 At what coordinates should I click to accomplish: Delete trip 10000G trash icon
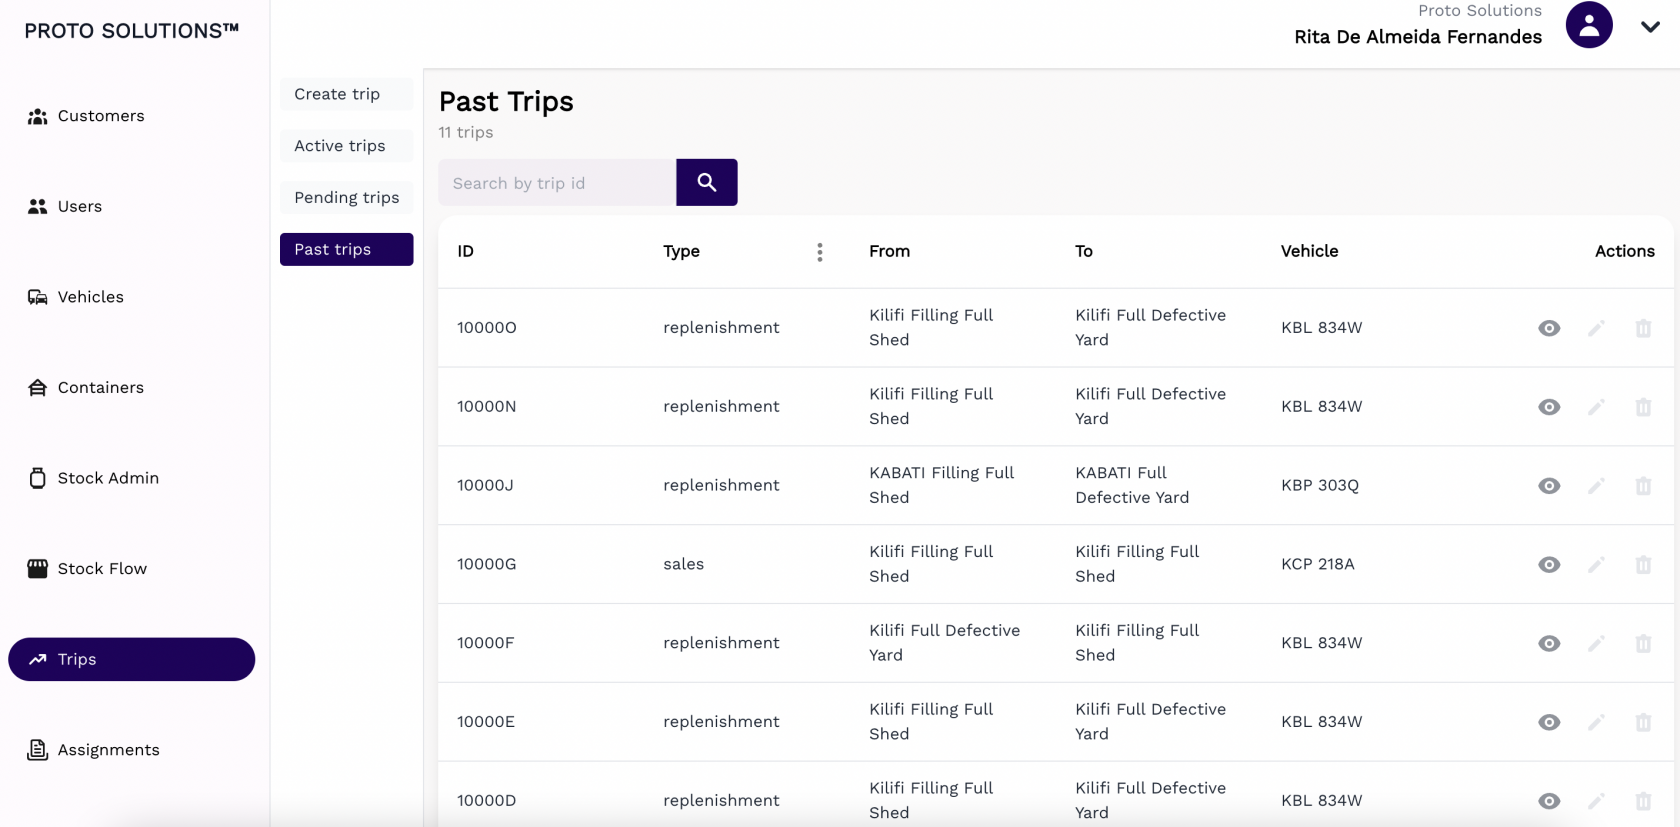1643,565
